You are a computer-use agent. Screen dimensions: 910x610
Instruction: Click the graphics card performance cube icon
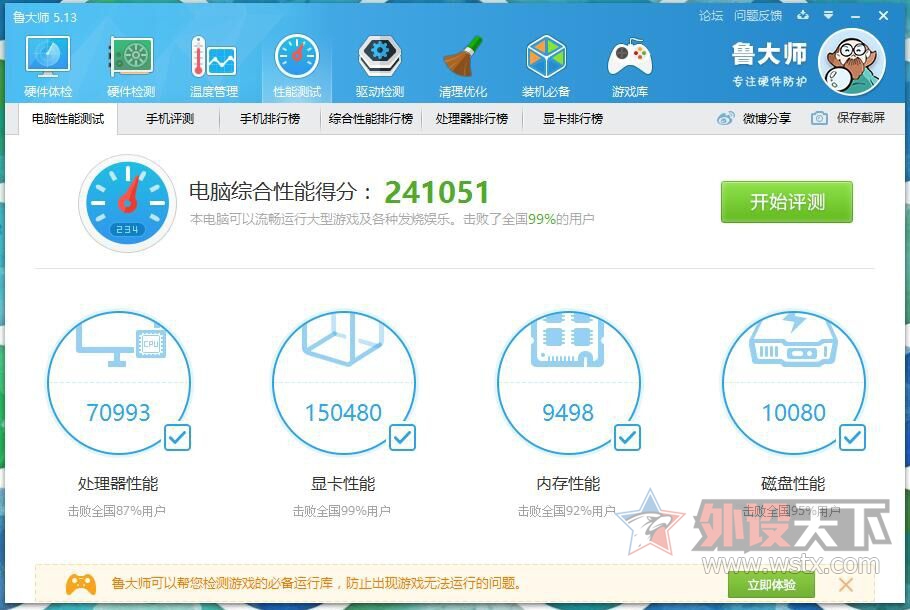point(343,339)
